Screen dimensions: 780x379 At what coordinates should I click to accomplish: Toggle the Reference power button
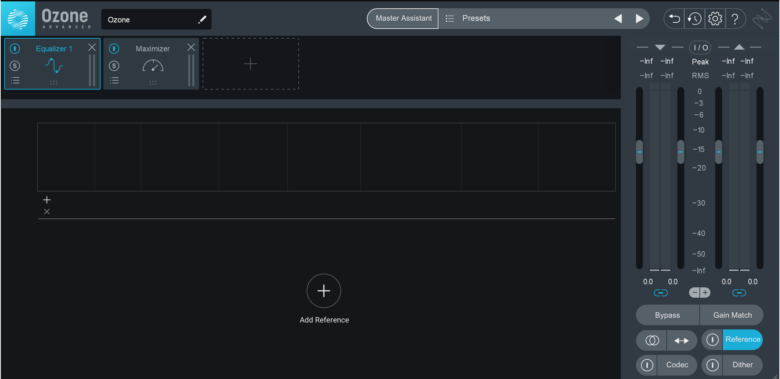pyautogui.click(x=712, y=340)
